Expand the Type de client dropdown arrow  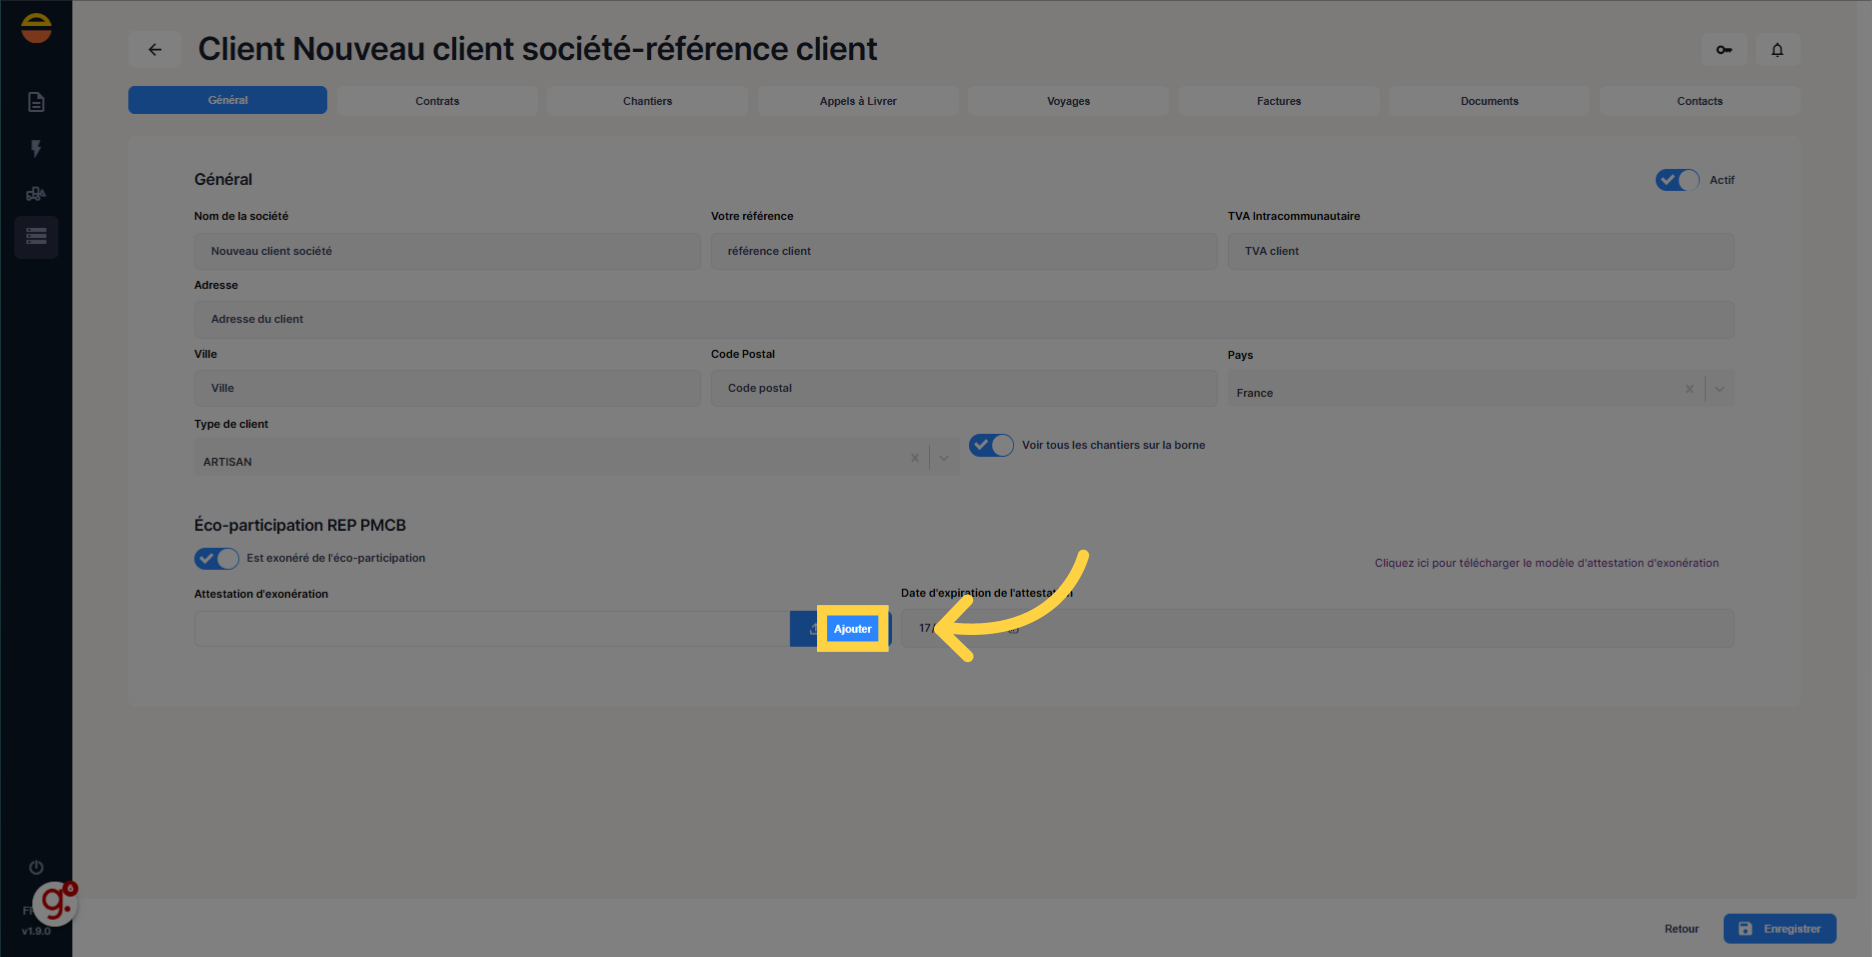click(944, 458)
